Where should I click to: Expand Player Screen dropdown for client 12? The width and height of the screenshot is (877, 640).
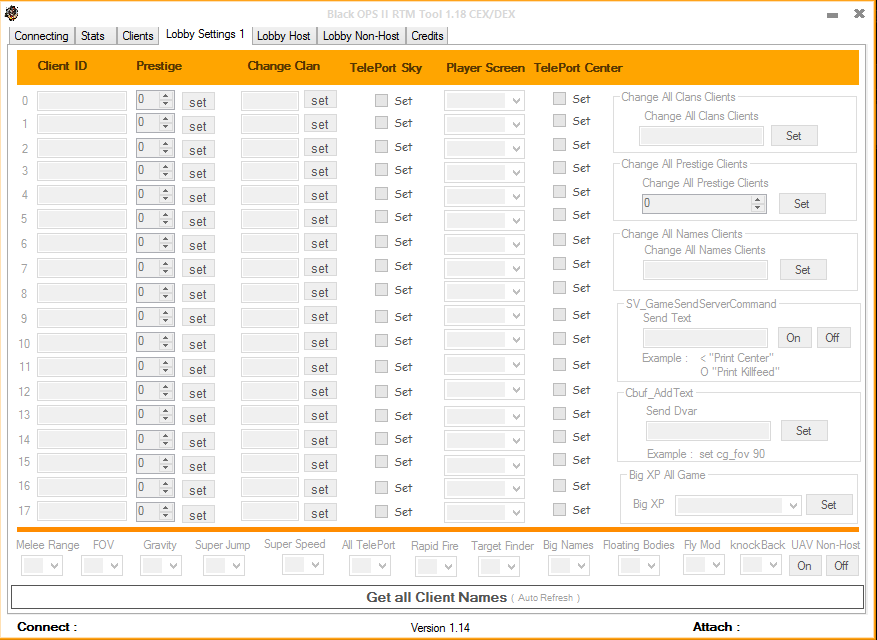pyautogui.click(x=484, y=391)
